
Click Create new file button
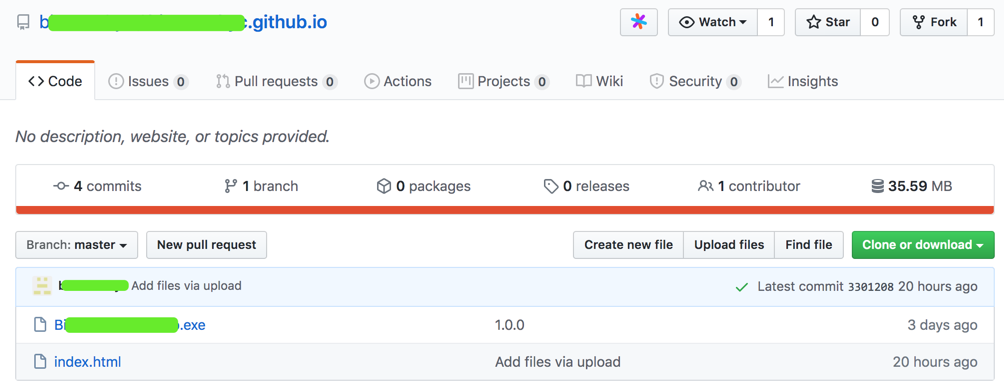[629, 245]
